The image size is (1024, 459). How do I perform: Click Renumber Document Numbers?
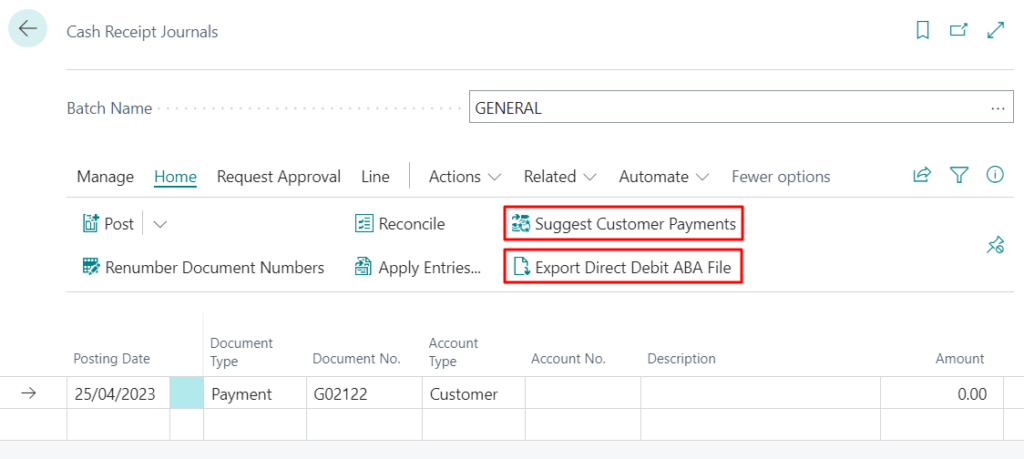(x=203, y=267)
